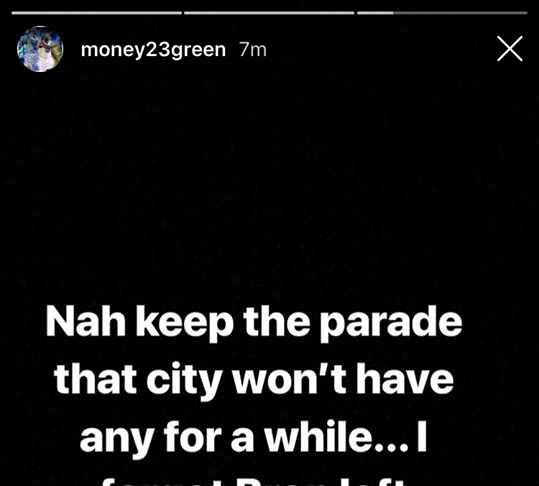Click the word "for" in the third line
539x486 pixels.
pos(192,437)
